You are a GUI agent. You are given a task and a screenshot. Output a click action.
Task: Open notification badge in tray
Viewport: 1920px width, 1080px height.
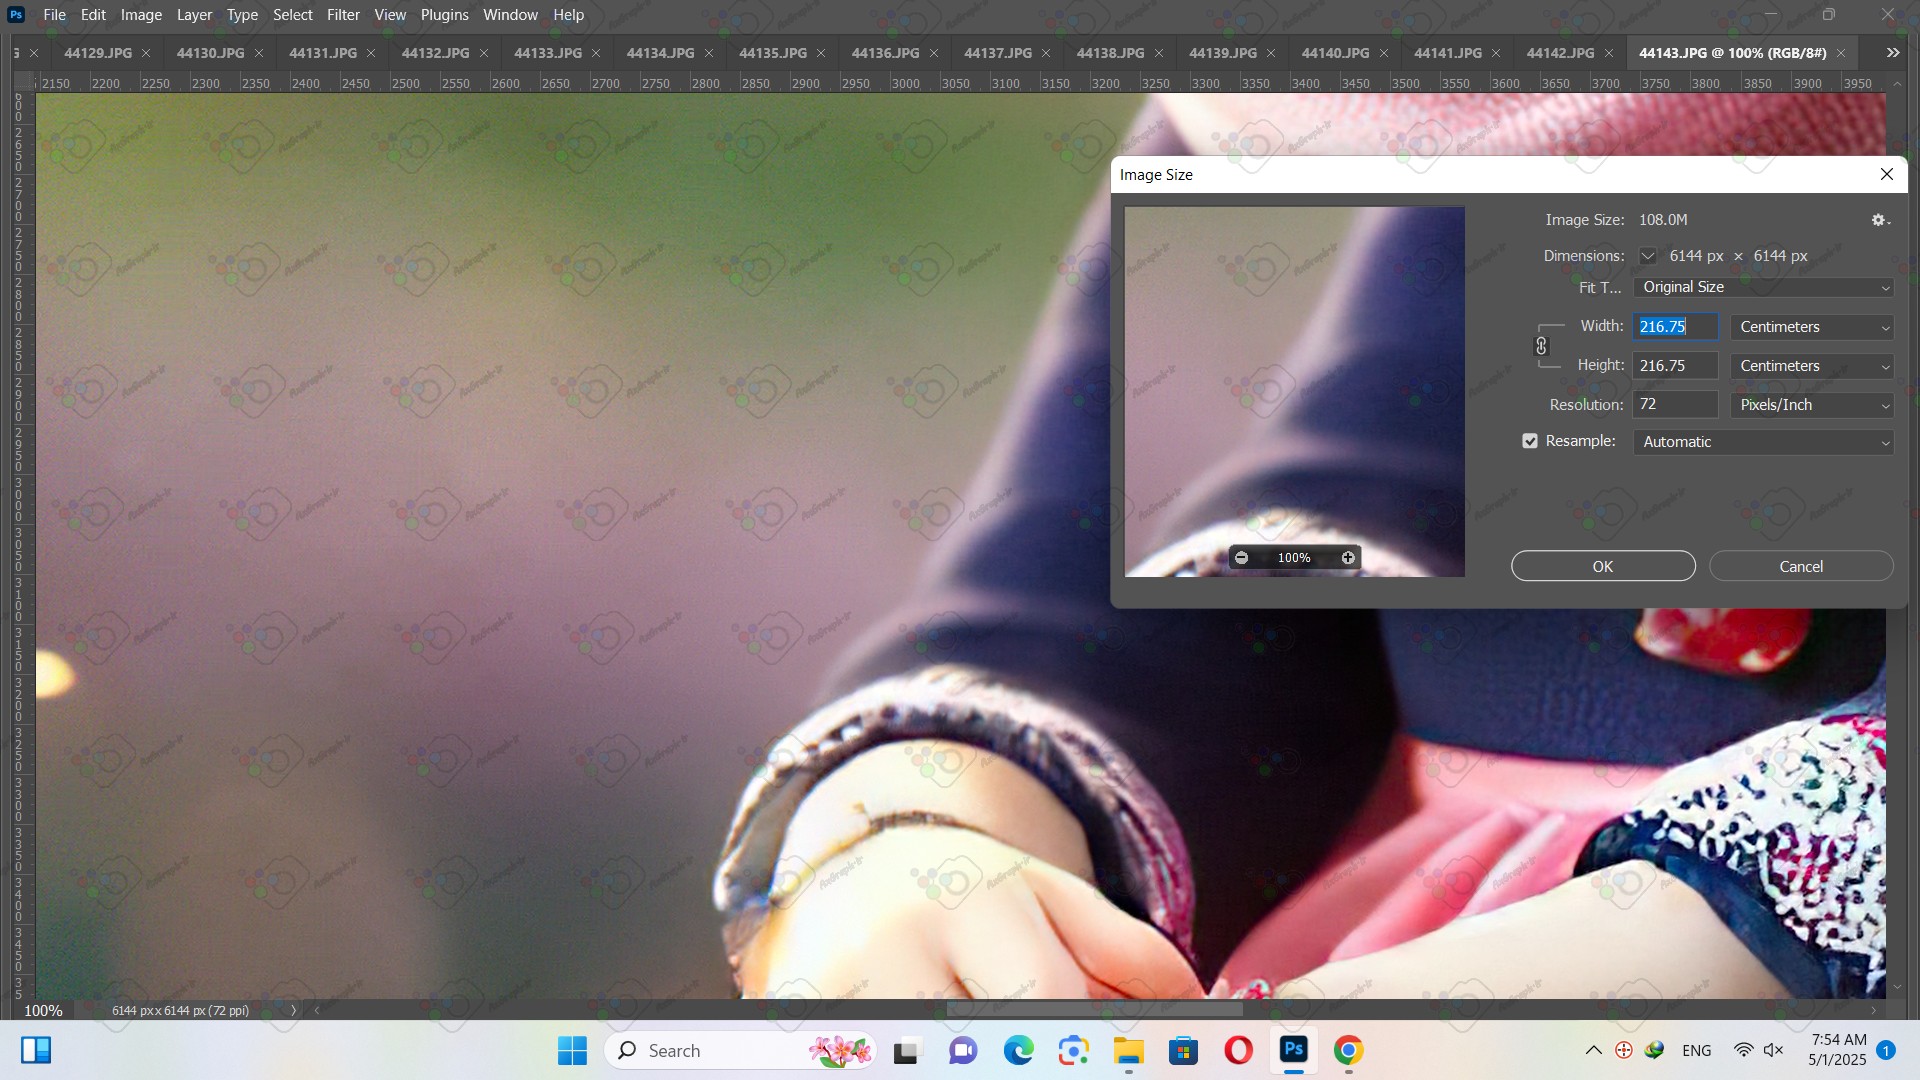tap(1886, 1050)
